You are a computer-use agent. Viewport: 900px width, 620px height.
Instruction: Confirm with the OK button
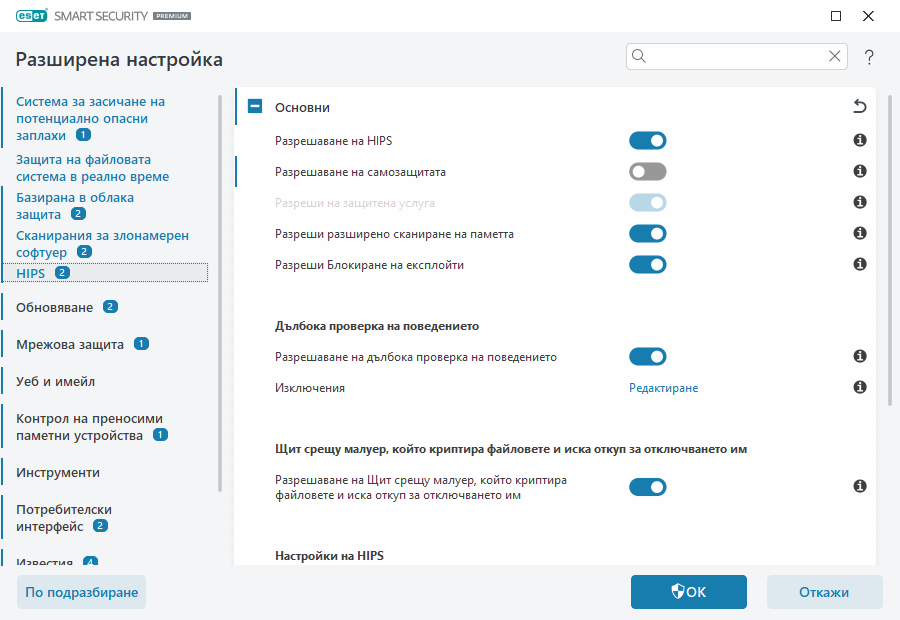[x=689, y=592]
